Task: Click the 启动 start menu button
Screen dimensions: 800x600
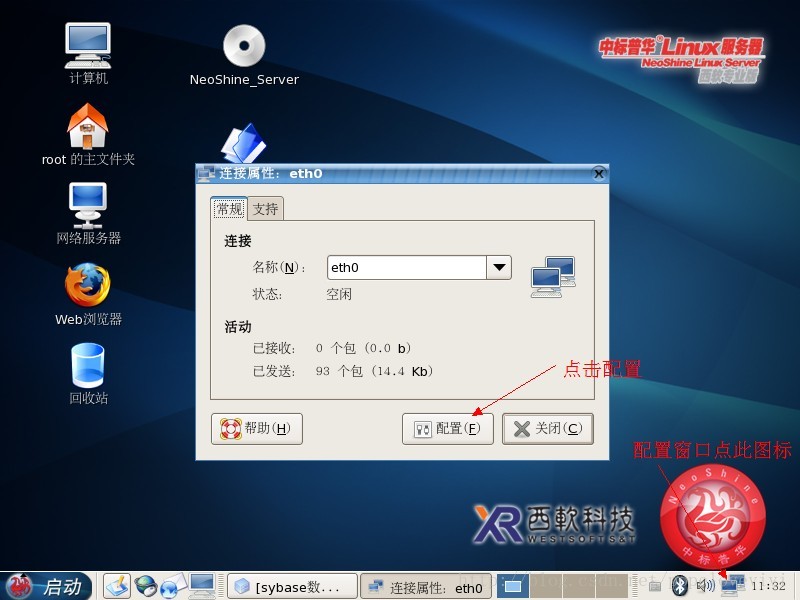Action: pyautogui.click(x=46, y=586)
